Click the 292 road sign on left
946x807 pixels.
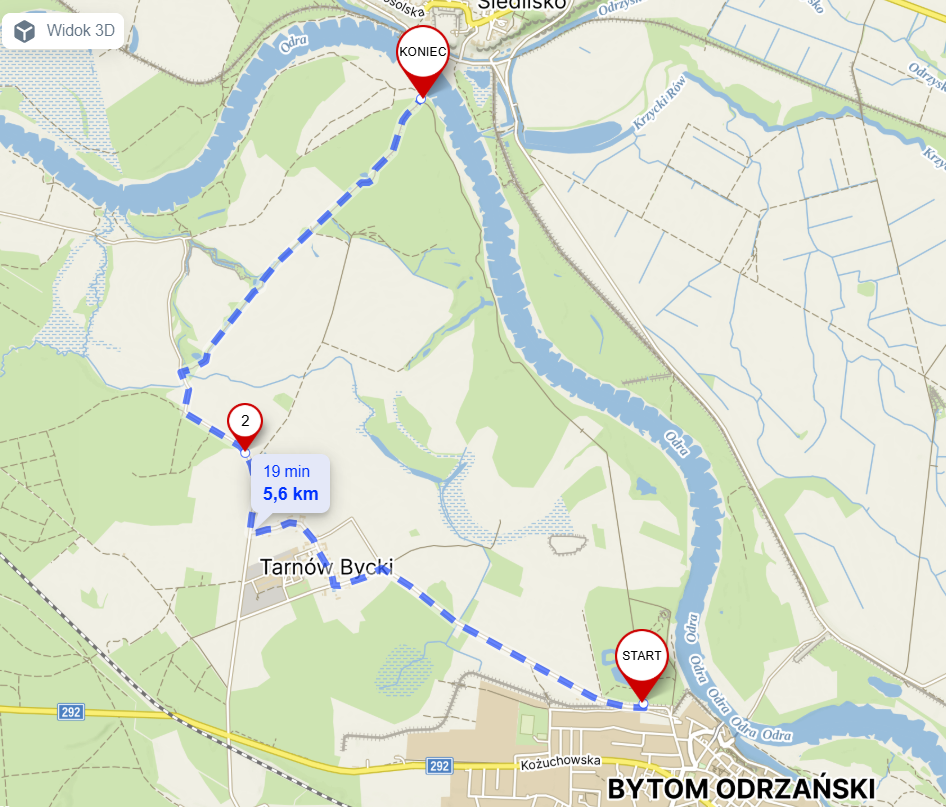(71, 712)
